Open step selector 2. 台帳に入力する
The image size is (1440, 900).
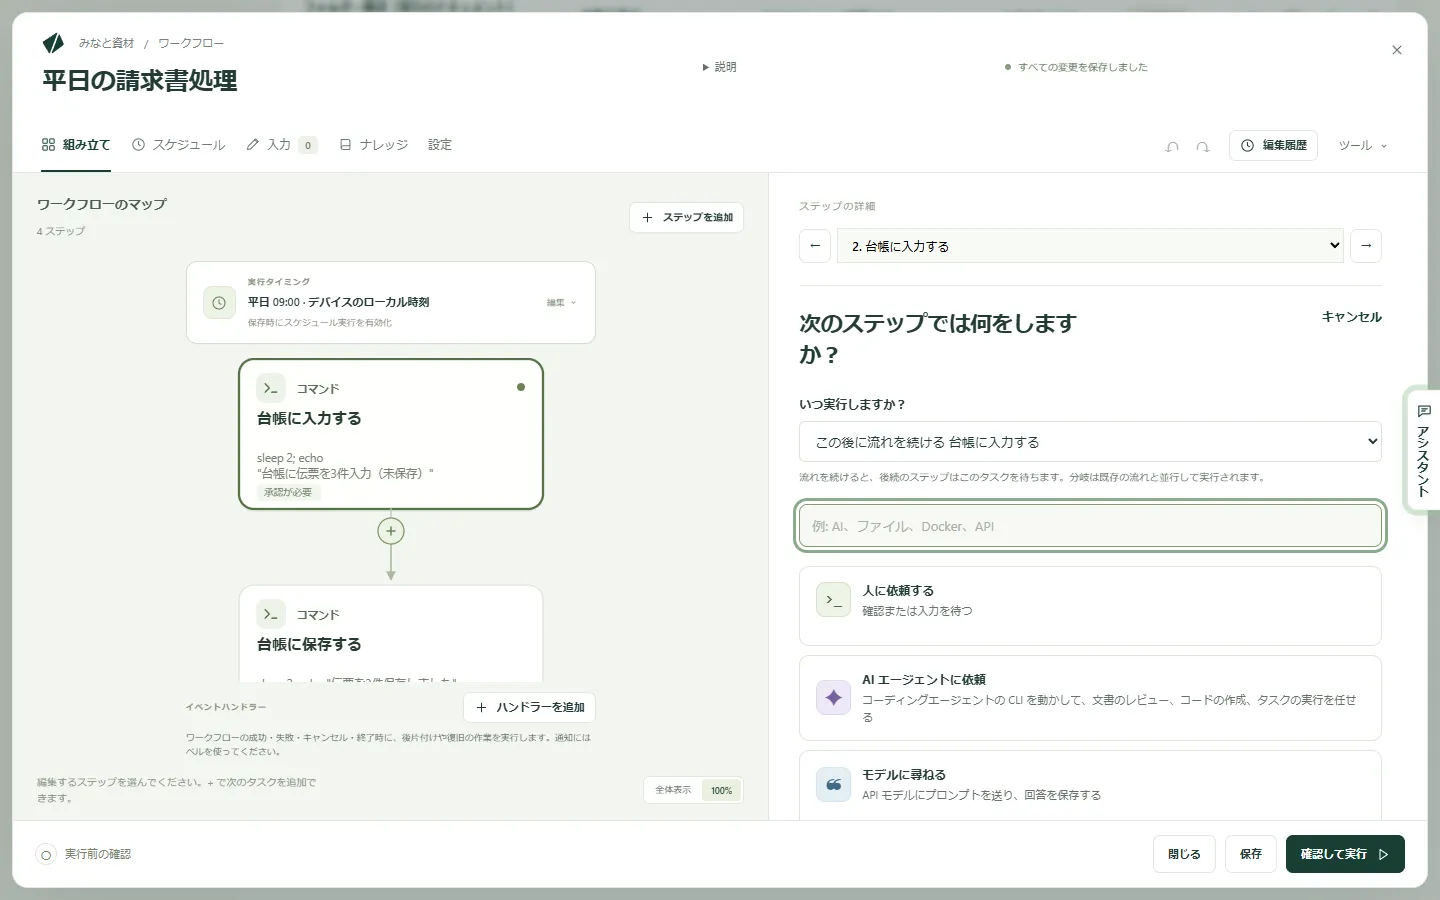[x=1090, y=246]
